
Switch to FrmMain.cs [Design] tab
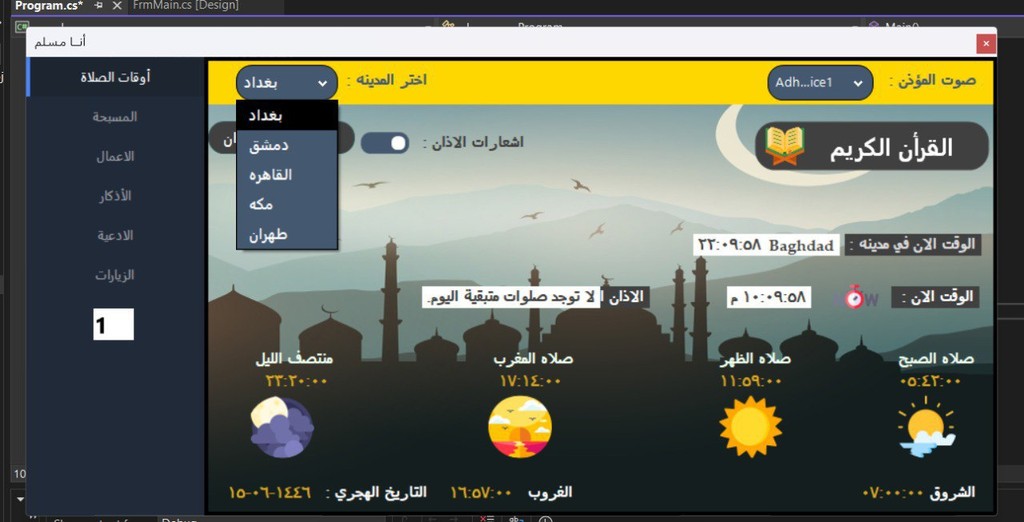pos(186,5)
